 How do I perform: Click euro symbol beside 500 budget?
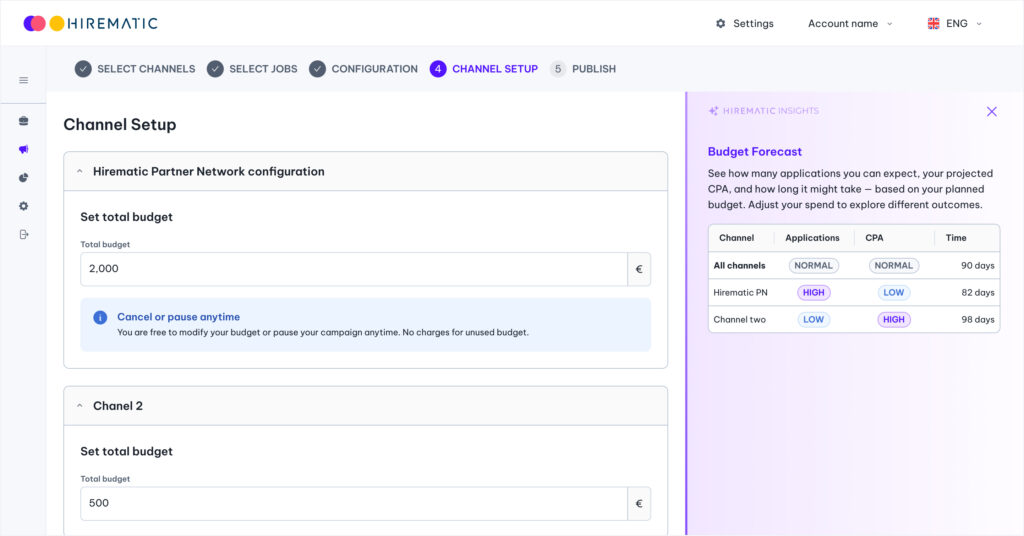pyautogui.click(x=639, y=503)
